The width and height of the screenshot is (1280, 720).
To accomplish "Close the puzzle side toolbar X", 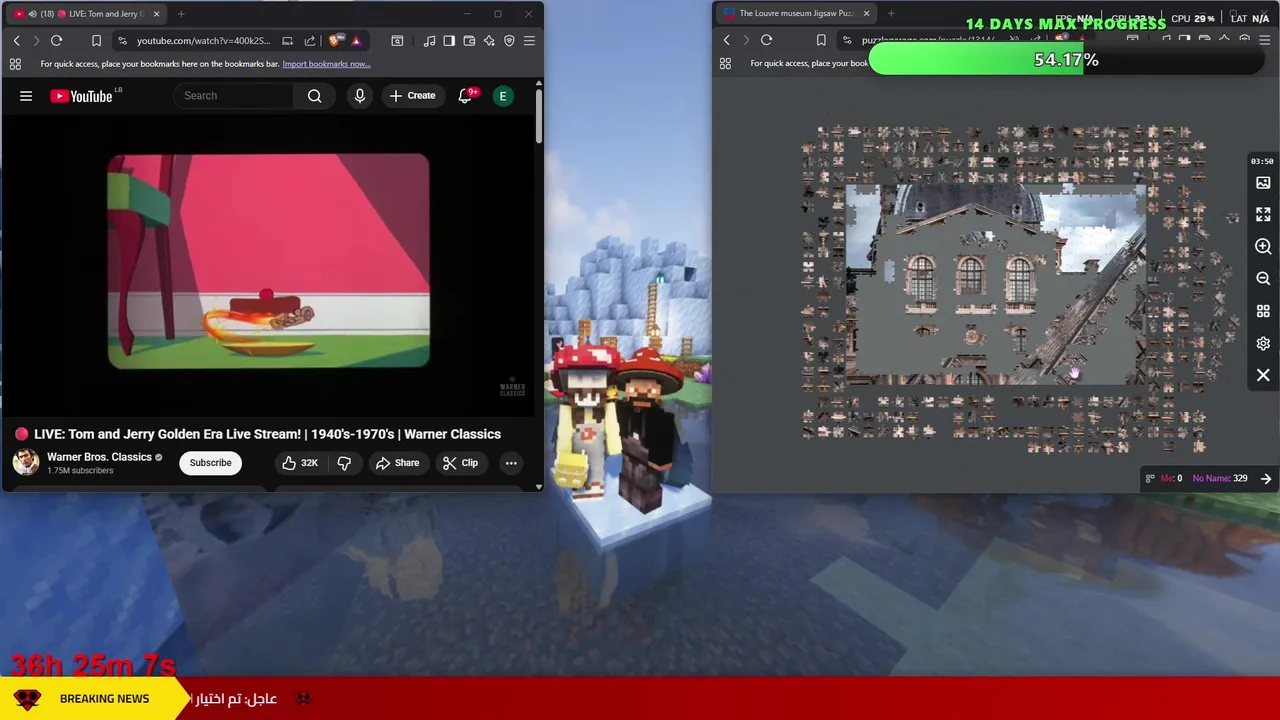I will 1263,375.
